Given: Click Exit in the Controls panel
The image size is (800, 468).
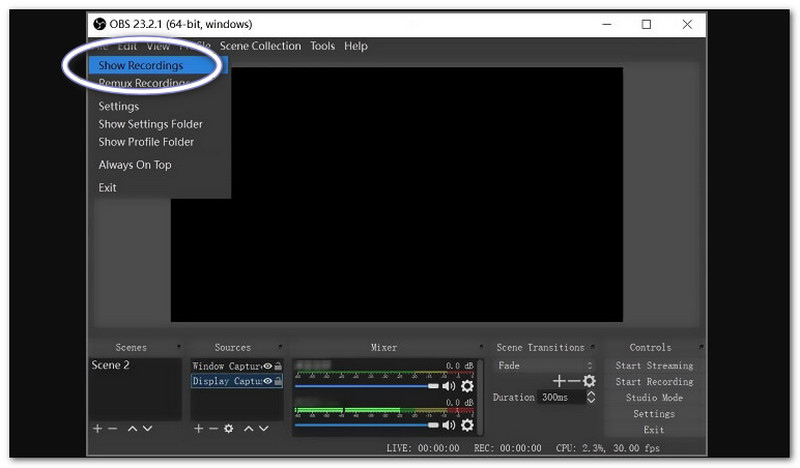Looking at the screenshot, I should click(x=654, y=430).
